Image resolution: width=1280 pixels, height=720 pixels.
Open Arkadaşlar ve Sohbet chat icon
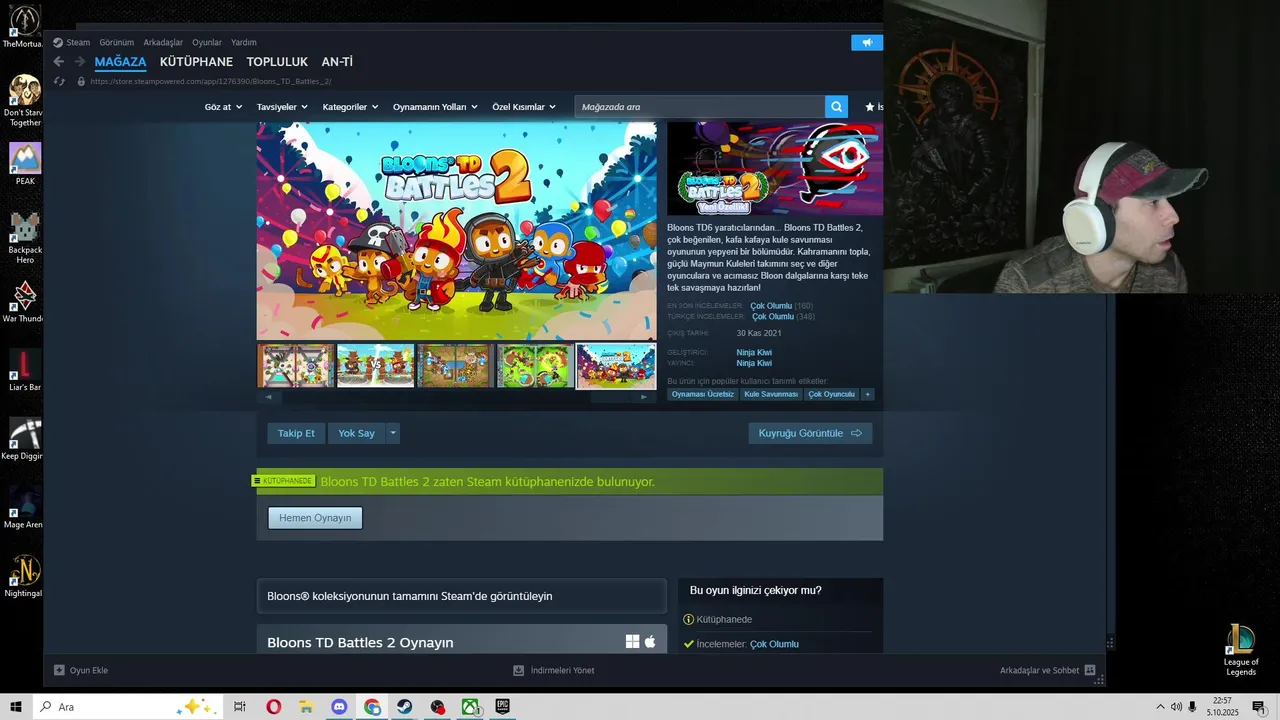(x=1090, y=670)
